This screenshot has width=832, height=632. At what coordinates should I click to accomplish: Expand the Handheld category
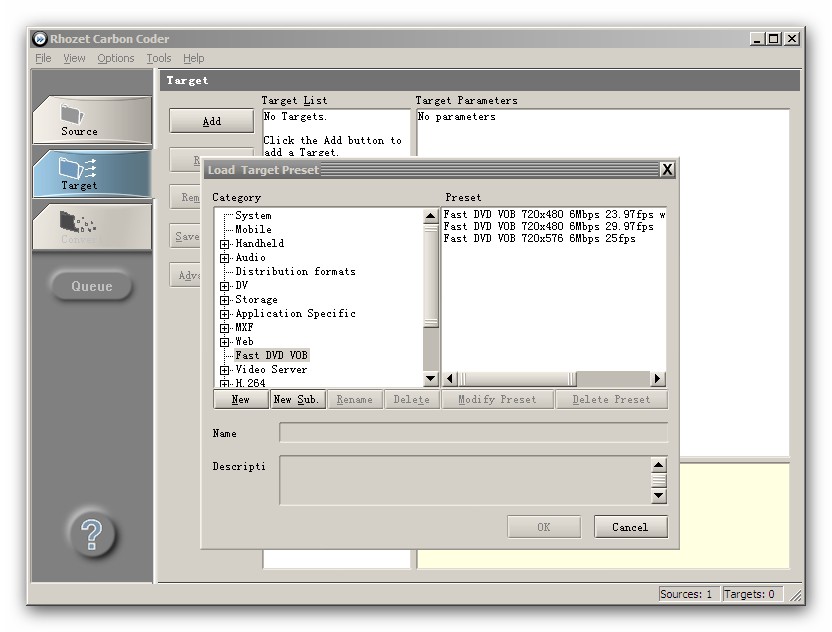(x=225, y=244)
